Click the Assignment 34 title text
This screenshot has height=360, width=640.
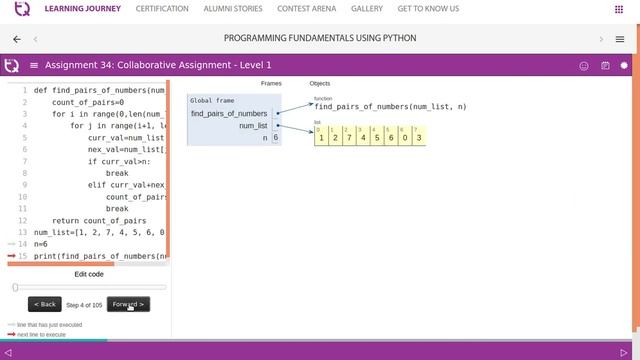[158, 65]
